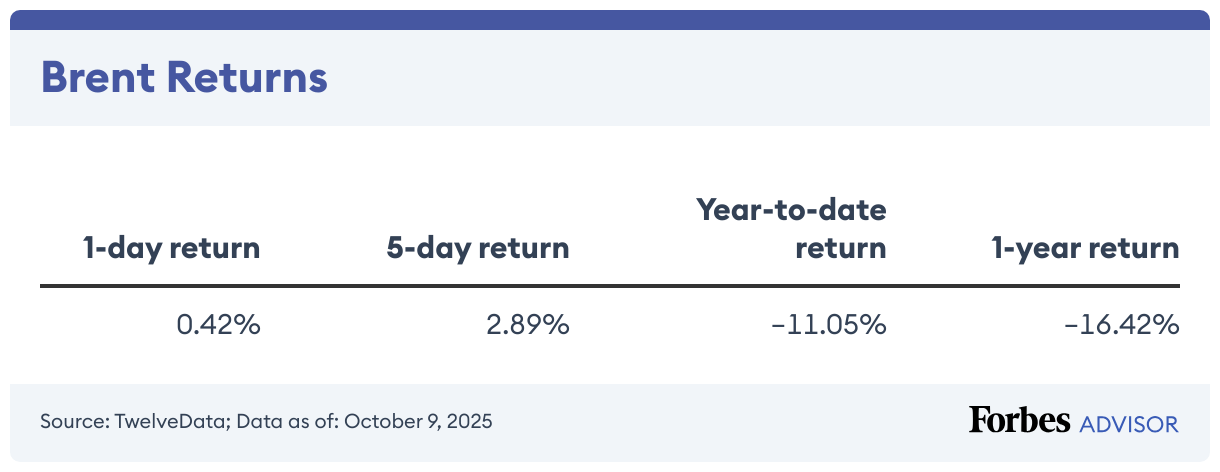Click the table header divider line
This screenshot has height=472, width=1220.
[610, 287]
